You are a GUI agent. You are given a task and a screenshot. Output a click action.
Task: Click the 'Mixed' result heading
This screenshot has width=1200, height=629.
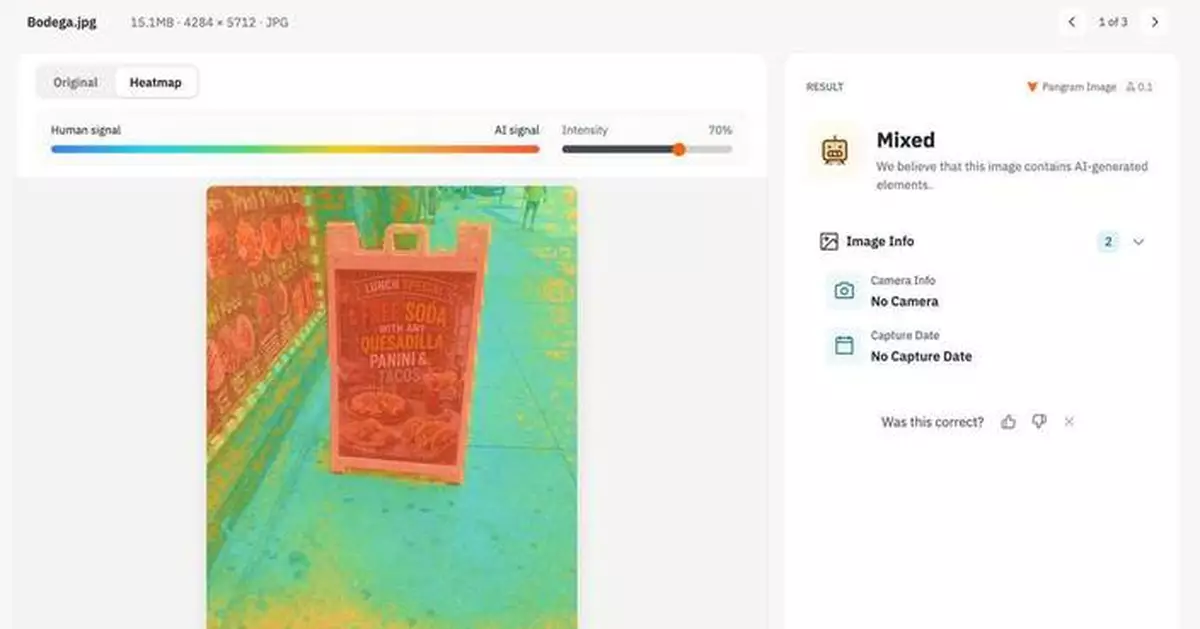(x=906, y=140)
